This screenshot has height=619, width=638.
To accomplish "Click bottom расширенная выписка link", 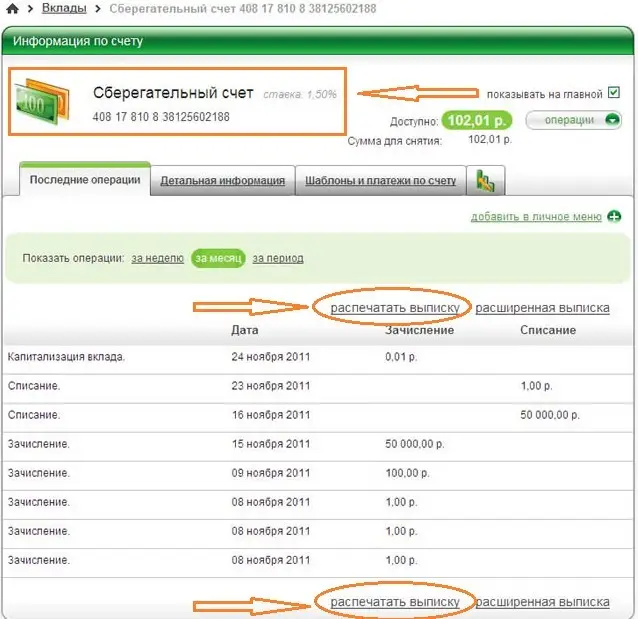I will (542, 602).
